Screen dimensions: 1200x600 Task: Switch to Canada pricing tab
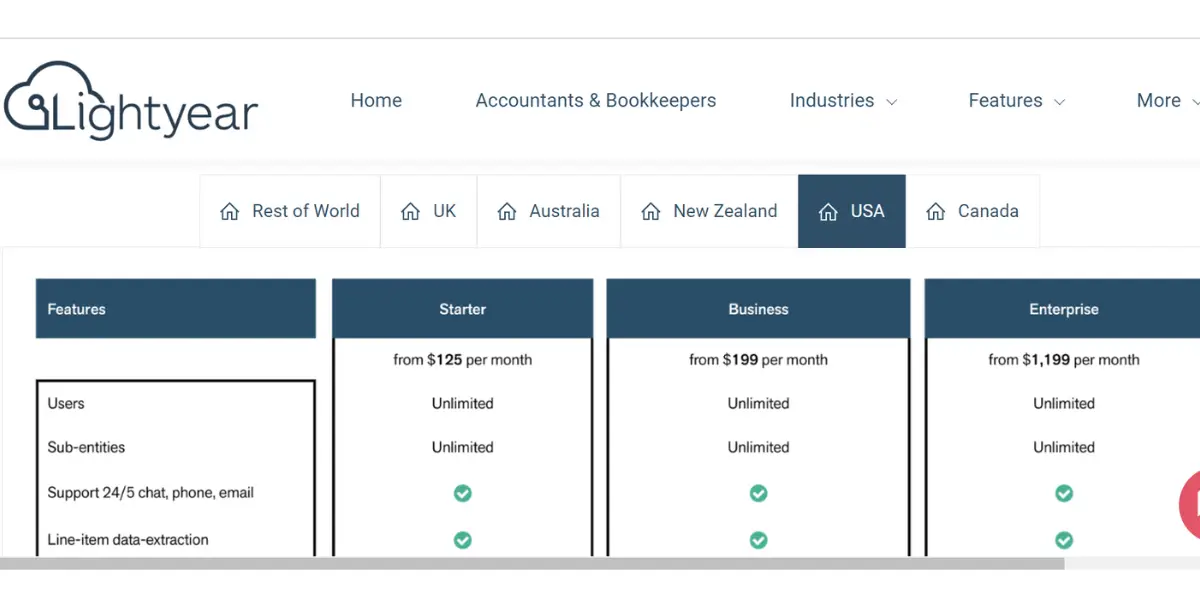click(973, 211)
